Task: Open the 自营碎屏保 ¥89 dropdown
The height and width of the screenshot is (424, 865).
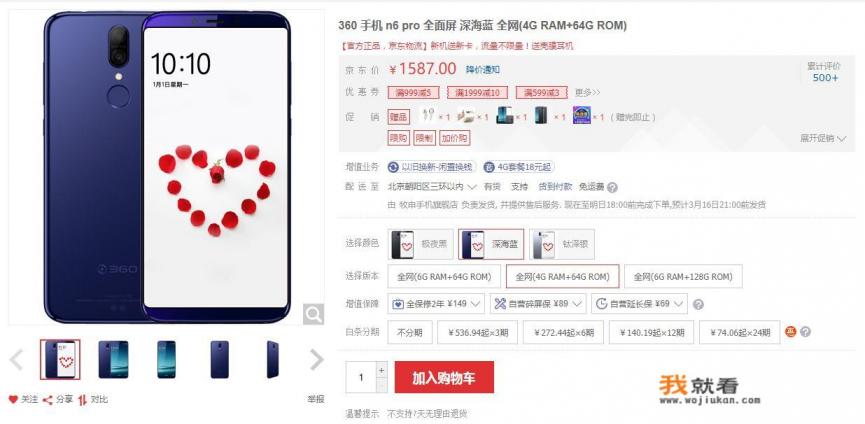Action: (538, 304)
